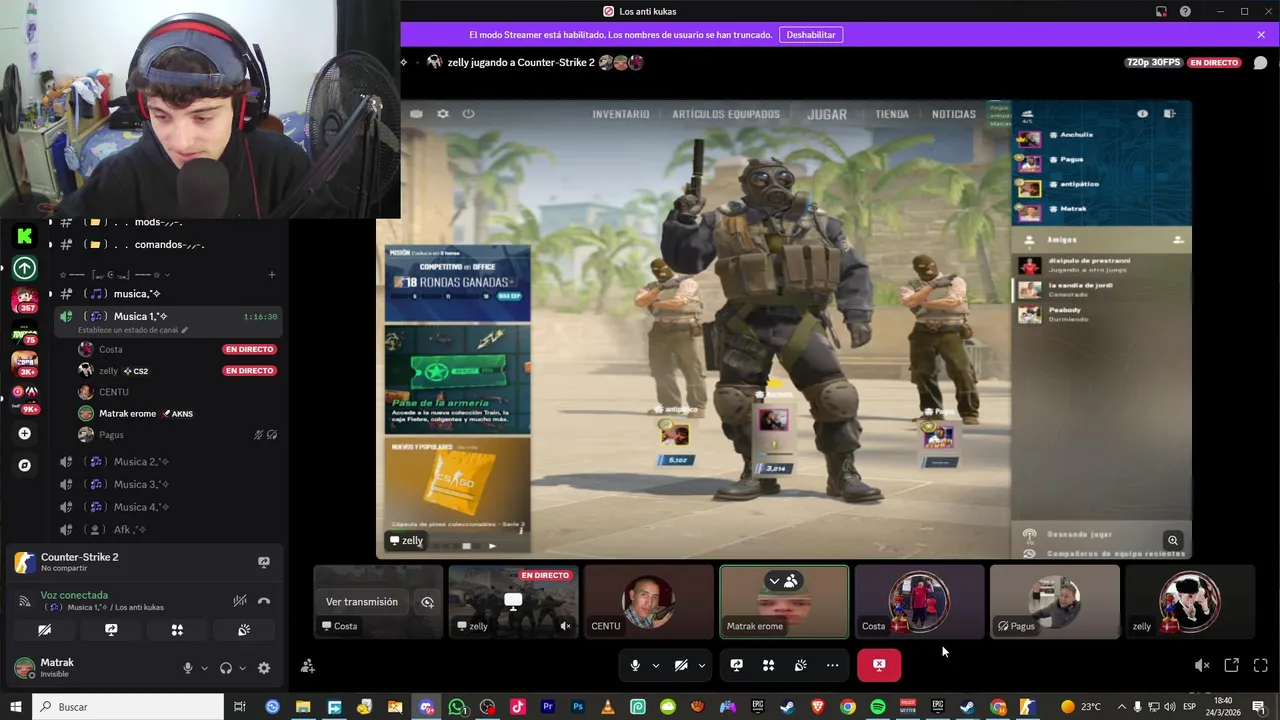Unmute zelly stream tile speaker icon
1280x720 pixels.
pyautogui.click(x=565, y=626)
